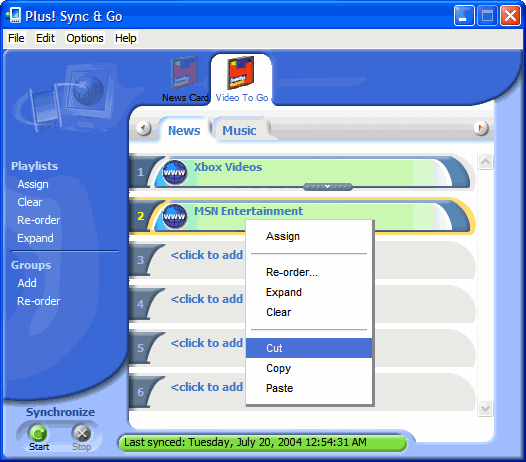The width and height of the screenshot is (526, 462).
Task: Expand Xbox Videos using the chevron handle
Action: [x=327, y=187]
